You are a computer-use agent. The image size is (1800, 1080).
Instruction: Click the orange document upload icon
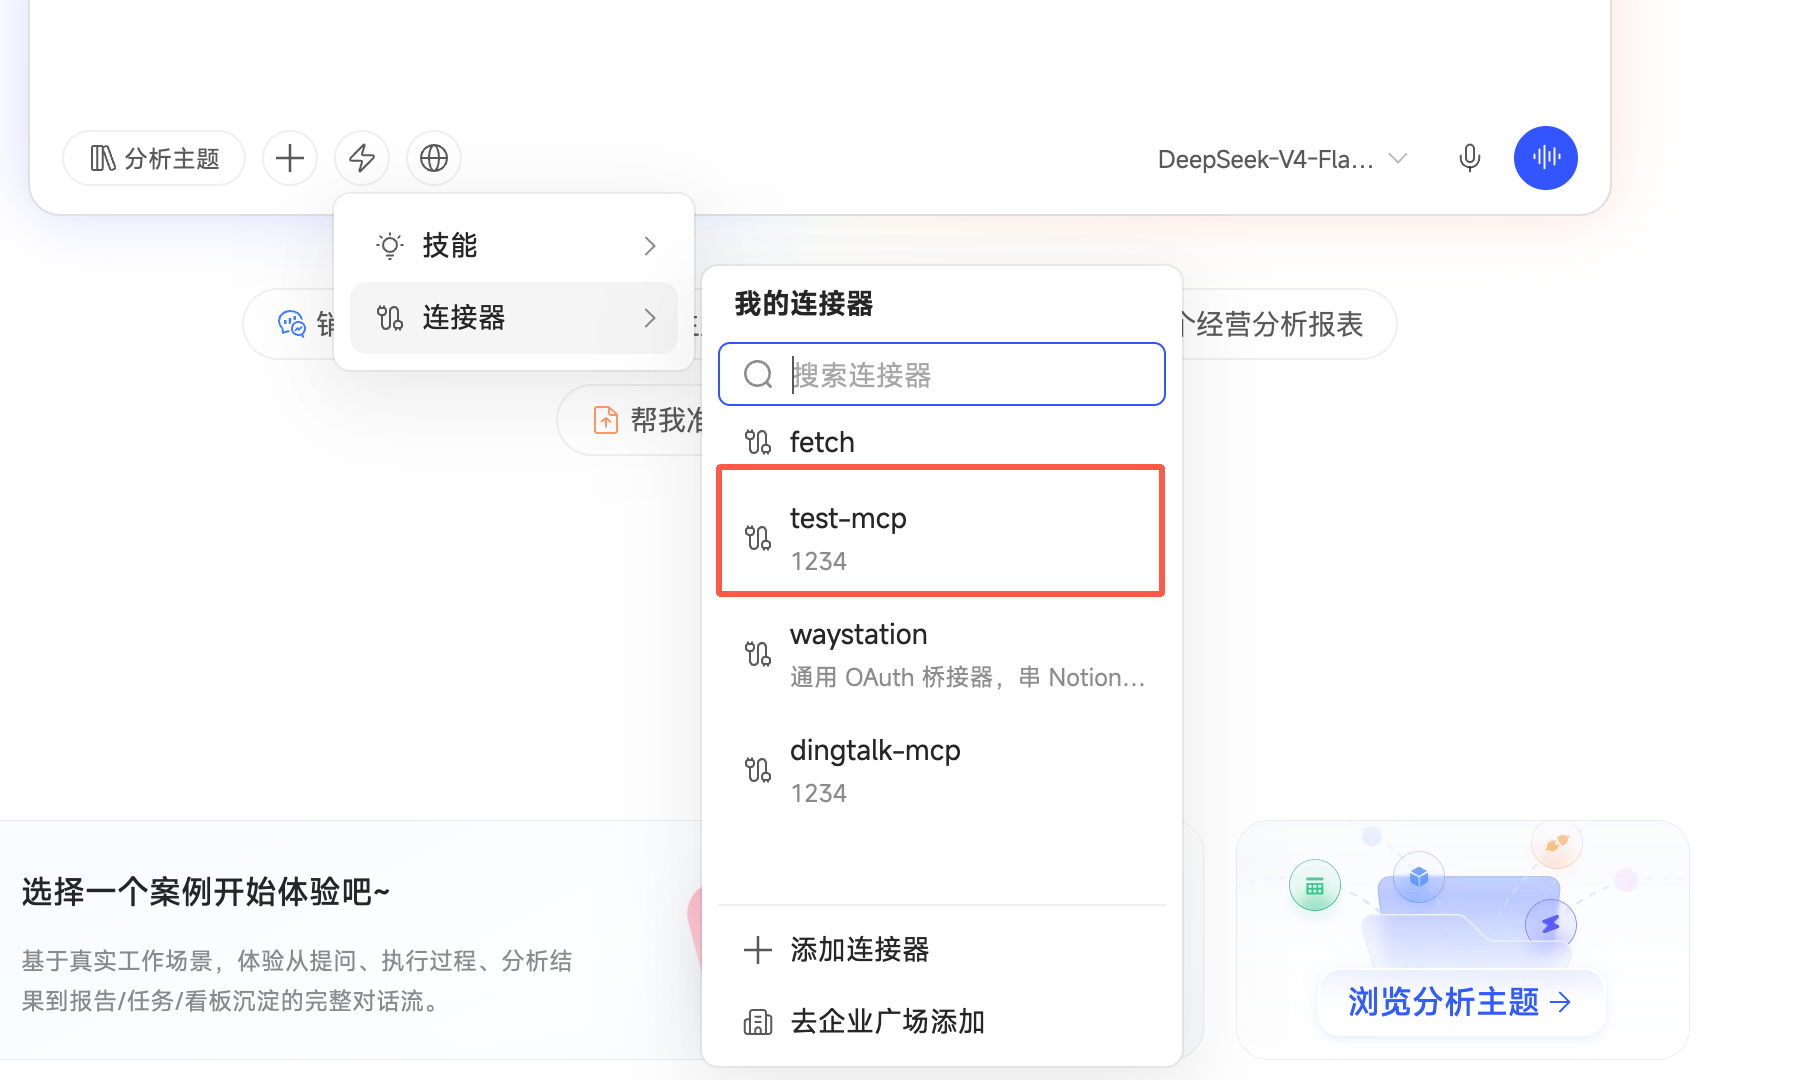coord(606,420)
